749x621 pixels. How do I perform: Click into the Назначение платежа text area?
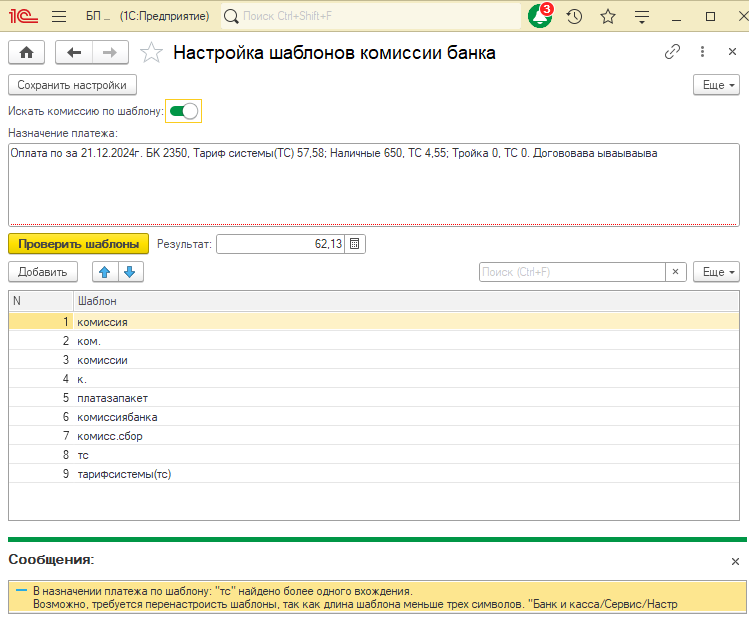click(374, 185)
